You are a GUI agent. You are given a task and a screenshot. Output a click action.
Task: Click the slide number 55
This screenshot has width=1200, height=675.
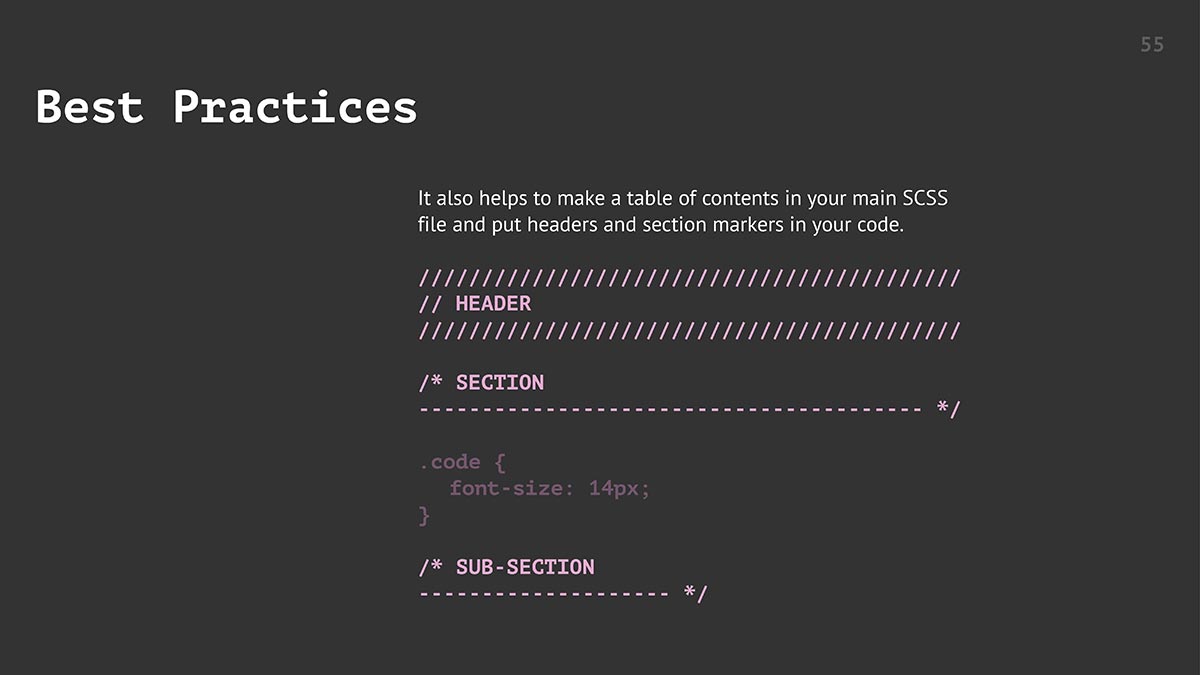click(x=1152, y=45)
